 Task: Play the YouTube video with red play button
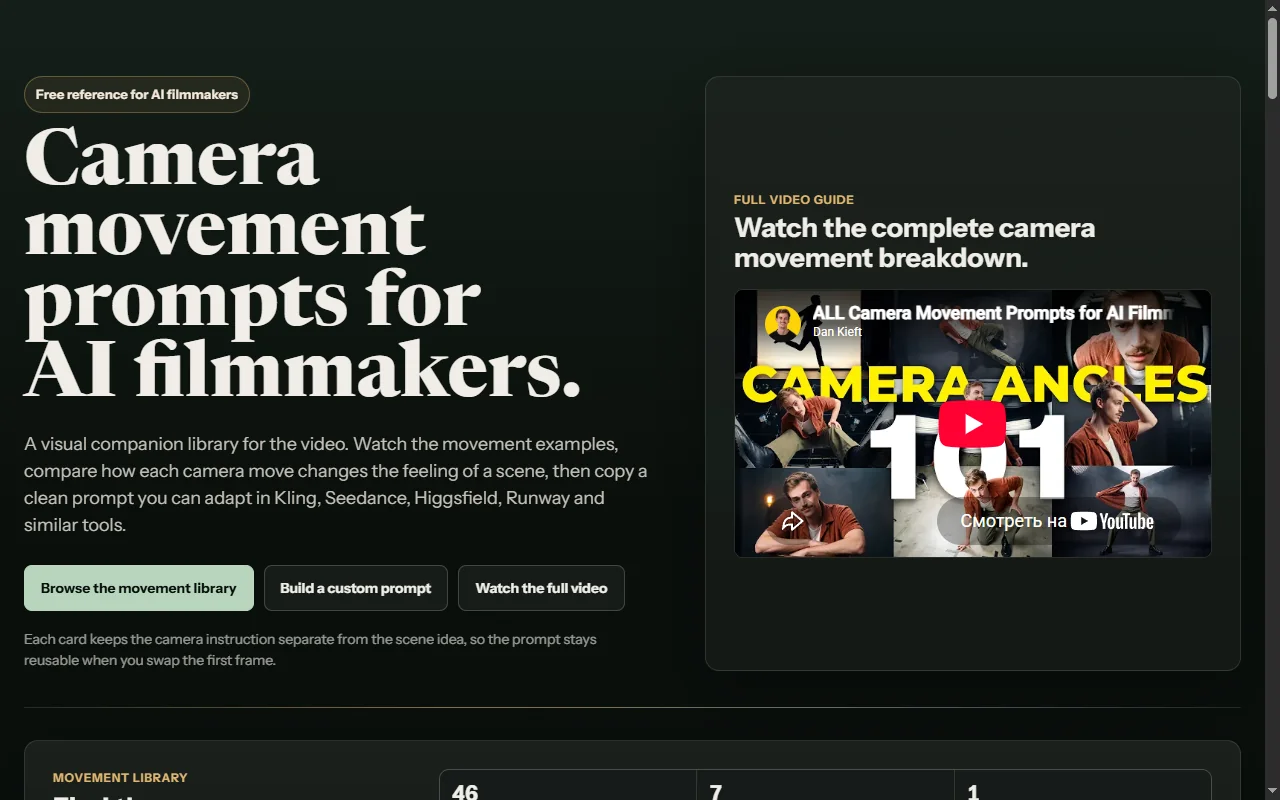972,424
